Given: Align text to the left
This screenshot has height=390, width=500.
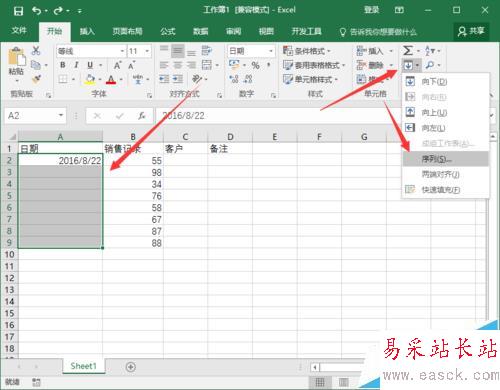Looking at the screenshot, I should [x=164, y=65].
